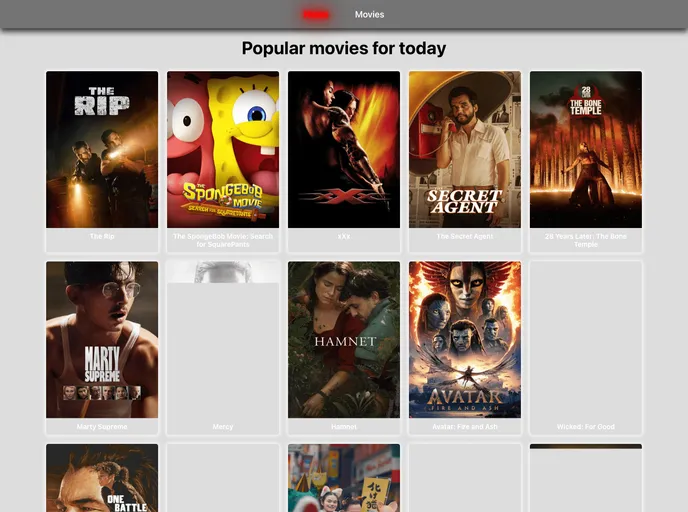Click the red logo in the header

point(315,14)
